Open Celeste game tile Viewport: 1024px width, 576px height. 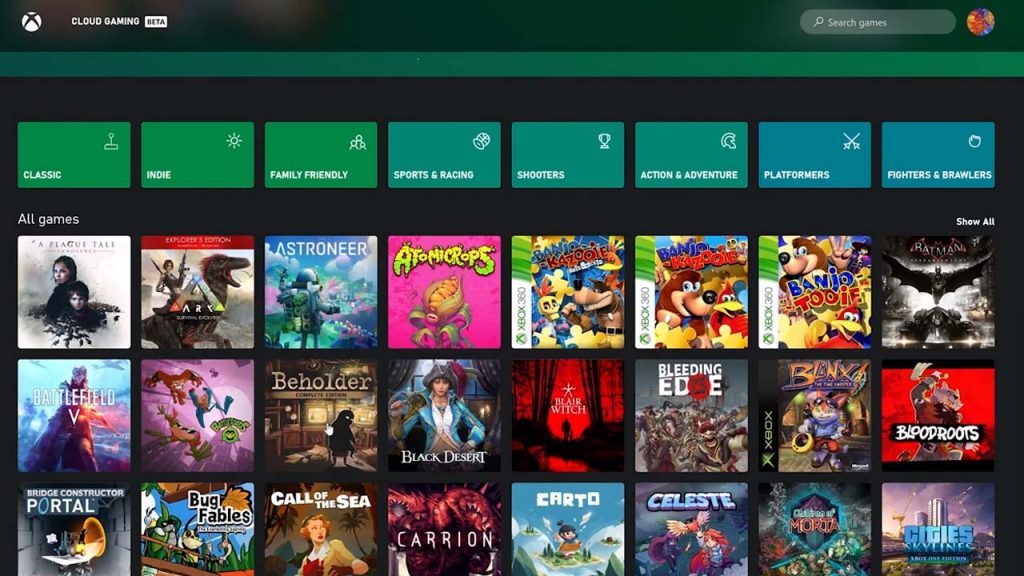[691, 530]
